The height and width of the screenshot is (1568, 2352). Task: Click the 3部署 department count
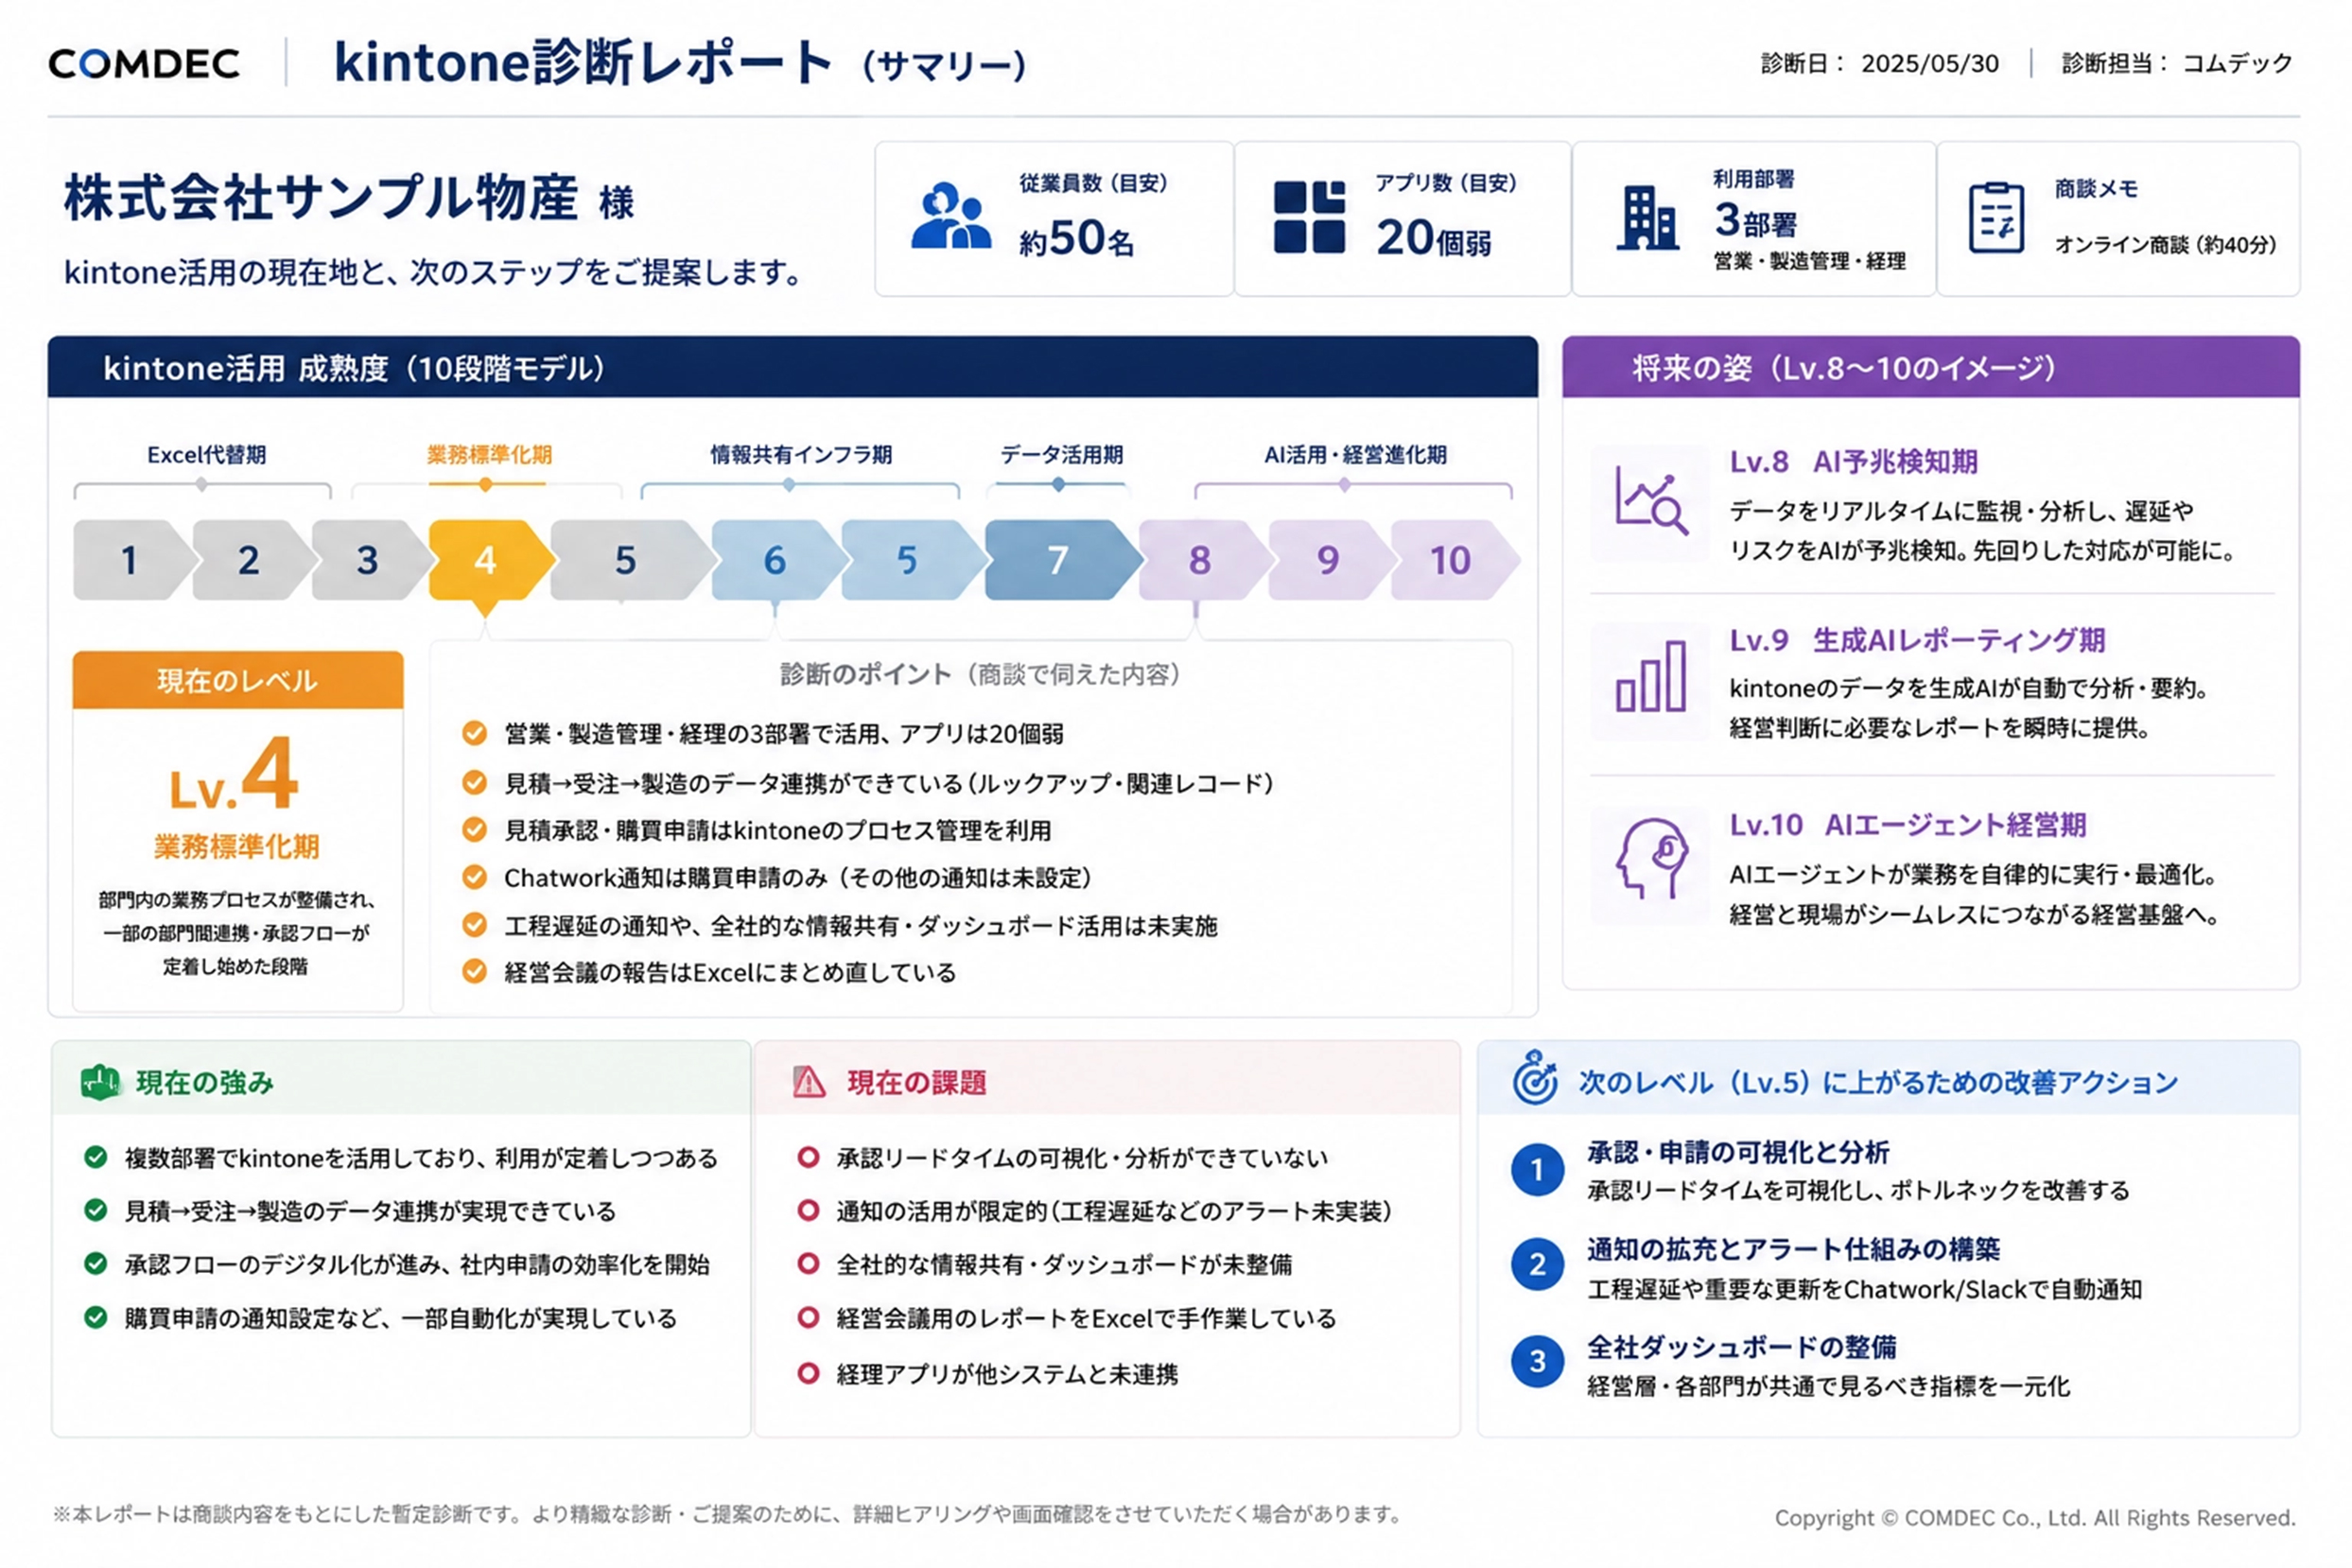(1755, 220)
